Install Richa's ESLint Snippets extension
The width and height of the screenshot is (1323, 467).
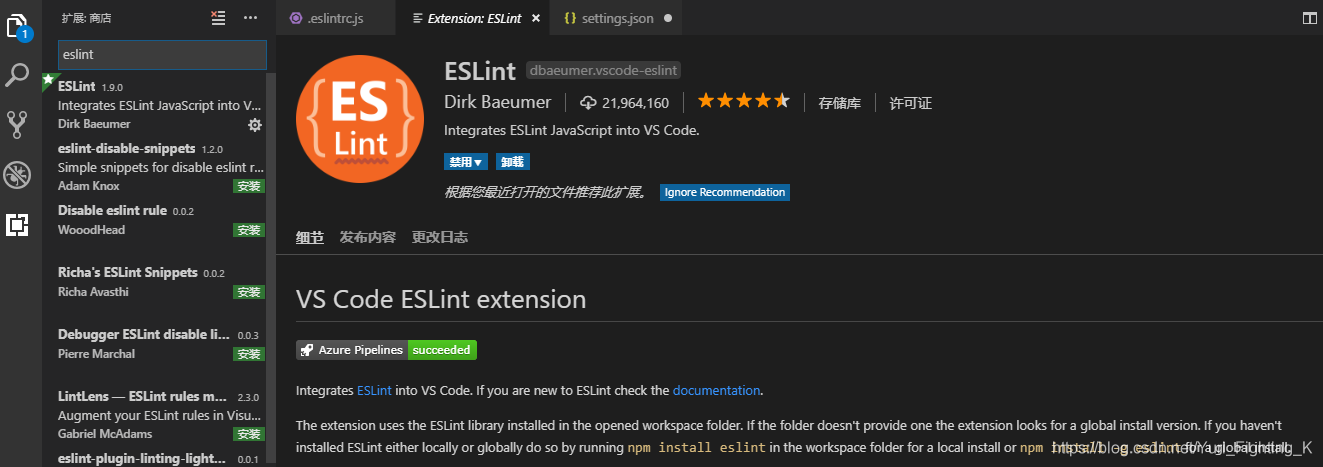pos(248,292)
